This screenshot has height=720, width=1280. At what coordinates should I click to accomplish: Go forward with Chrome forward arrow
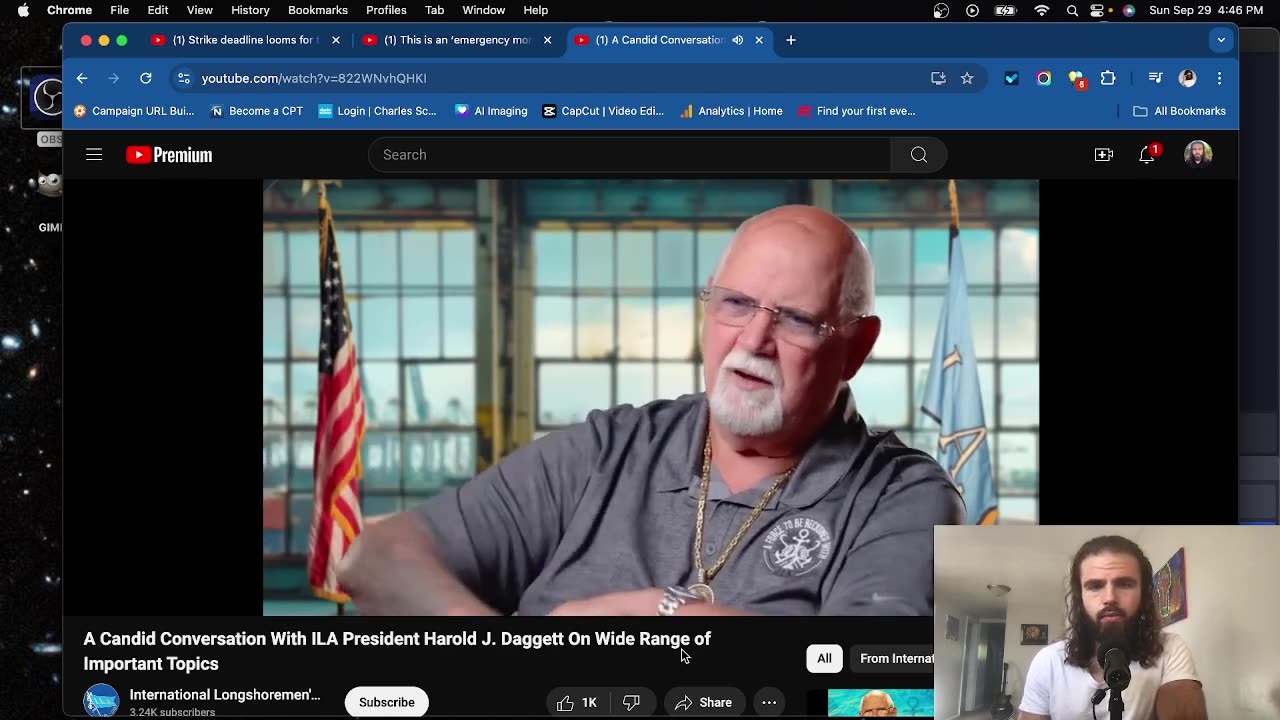pos(114,78)
